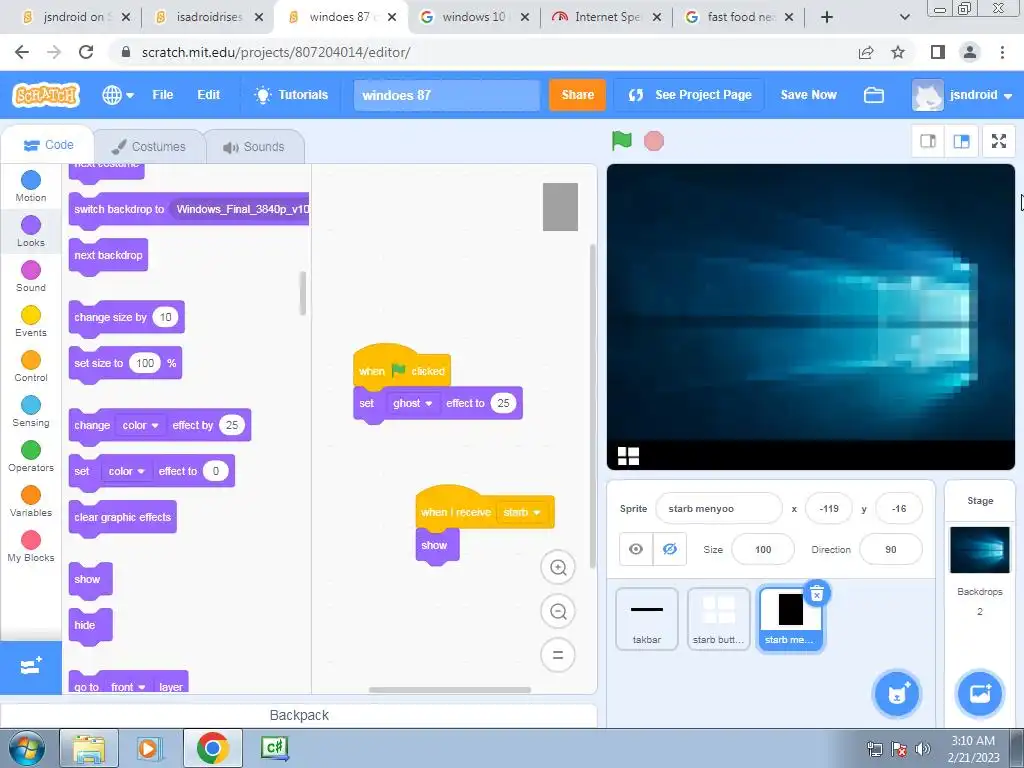Hide the sprite using crossed eye icon
1024x768 pixels.
pos(669,549)
